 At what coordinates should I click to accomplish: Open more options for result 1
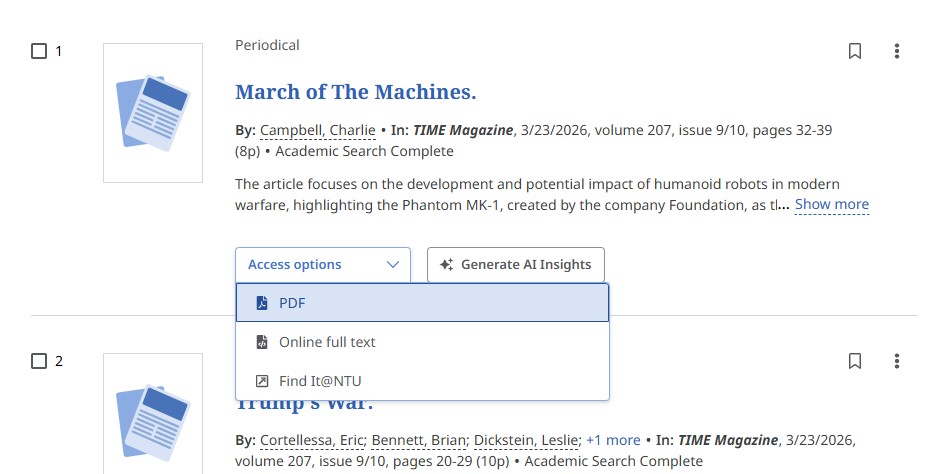[x=897, y=51]
